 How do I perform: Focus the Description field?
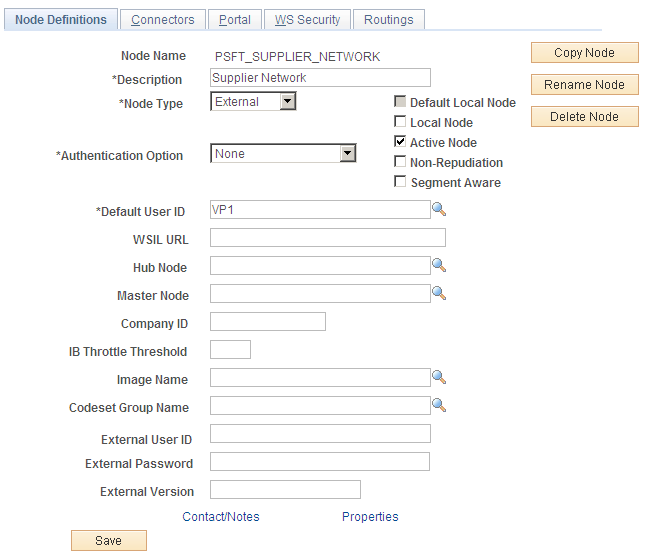(320, 78)
